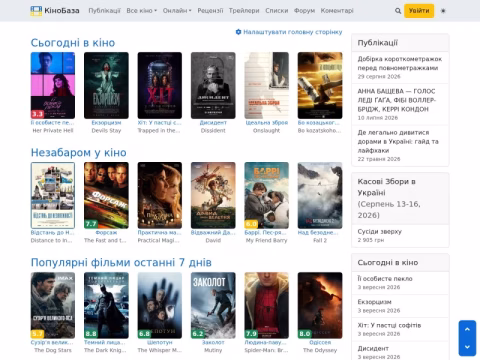This screenshot has height=360, width=480.
Task: Open the Devils Stay movie poster
Action: coord(106,85)
